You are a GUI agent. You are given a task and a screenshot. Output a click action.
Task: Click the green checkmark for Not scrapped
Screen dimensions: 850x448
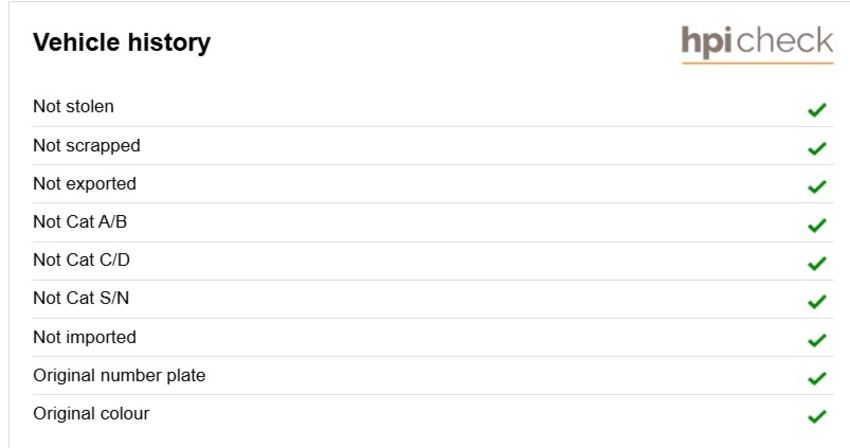(x=817, y=148)
